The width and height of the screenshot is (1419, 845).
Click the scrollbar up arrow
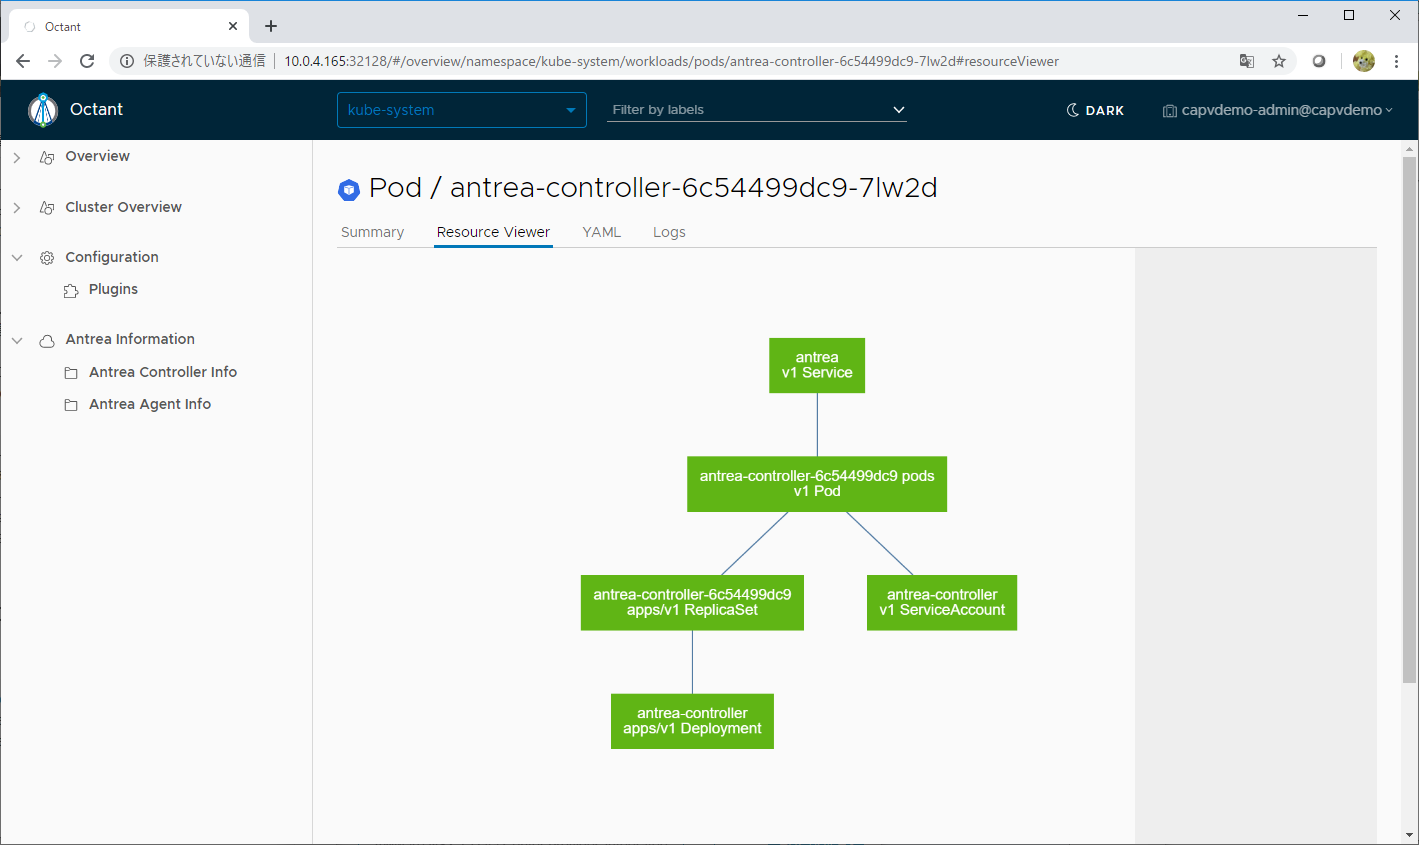point(1409,148)
